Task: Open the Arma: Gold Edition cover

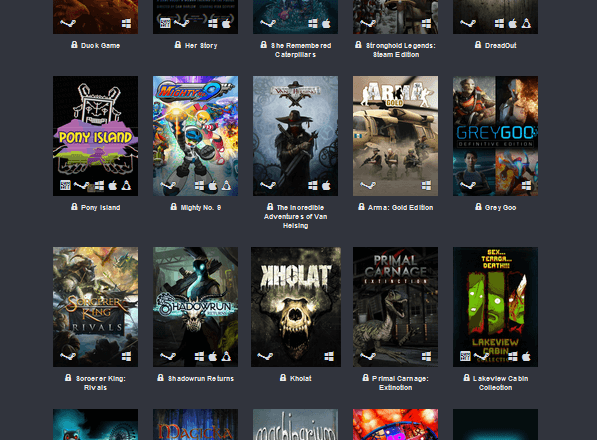Action: [395, 136]
